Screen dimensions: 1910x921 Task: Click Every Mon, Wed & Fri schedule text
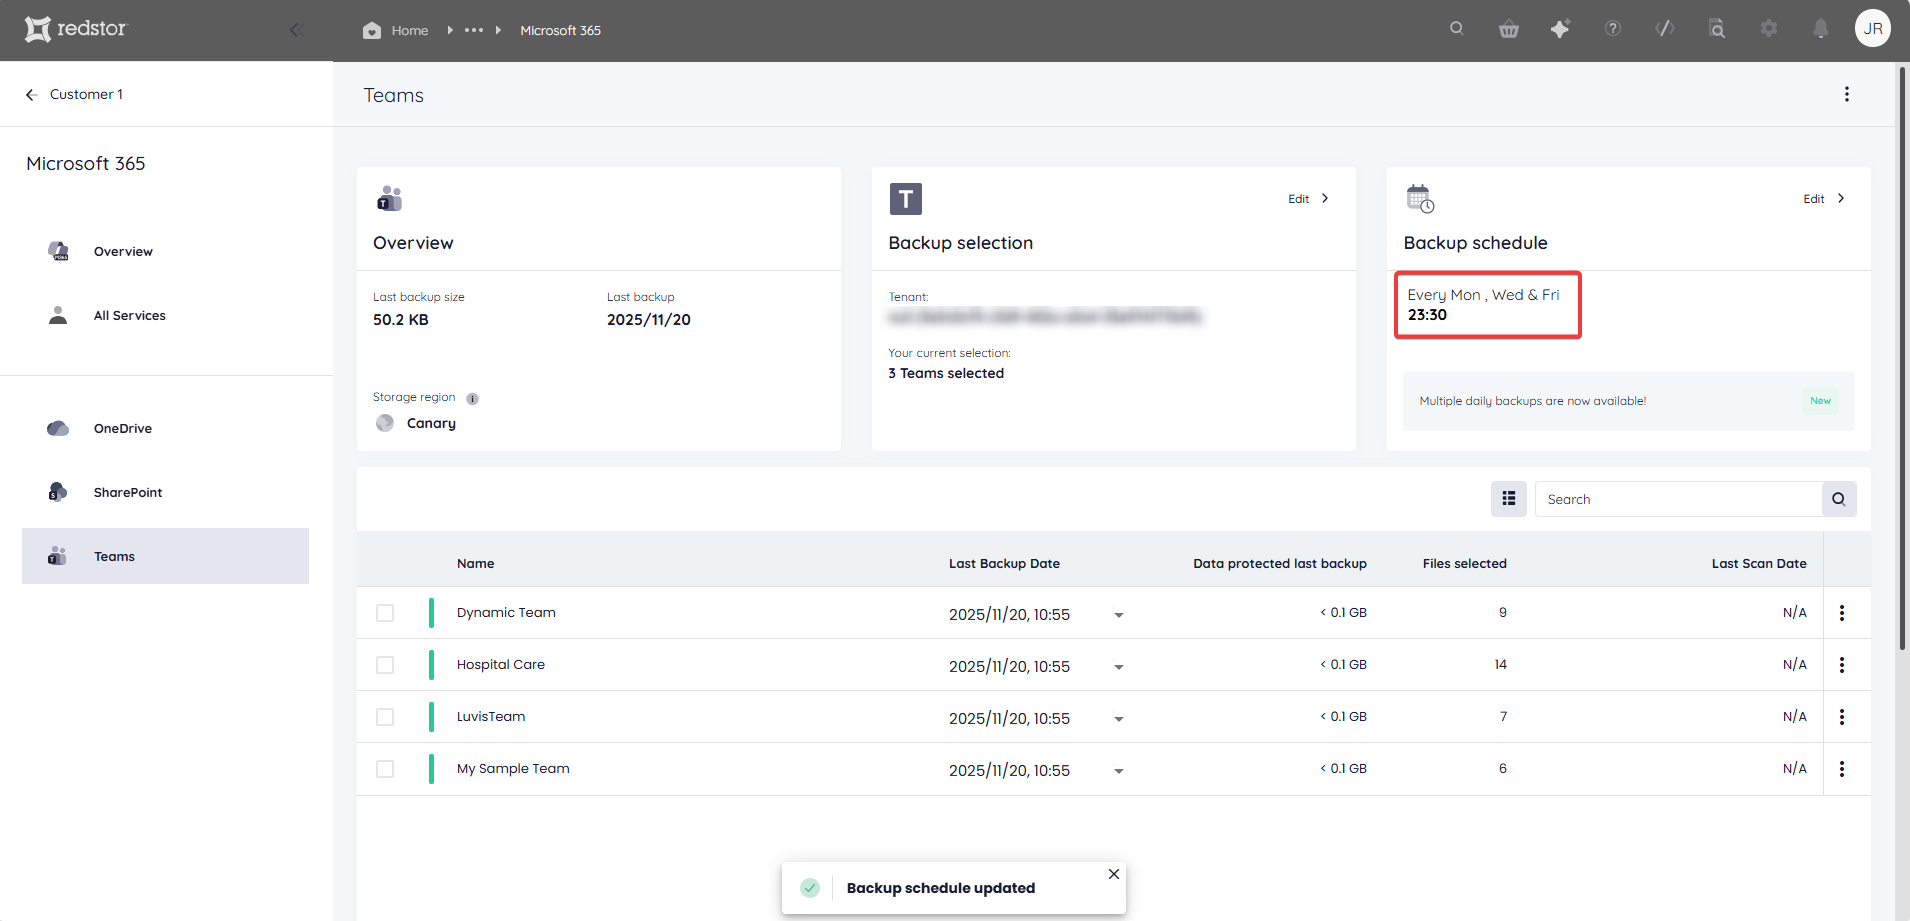coord(1483,295)
